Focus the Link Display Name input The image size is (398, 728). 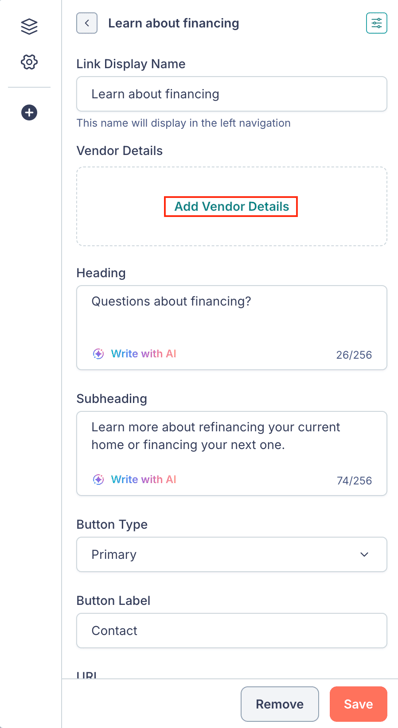coord(231,94)
